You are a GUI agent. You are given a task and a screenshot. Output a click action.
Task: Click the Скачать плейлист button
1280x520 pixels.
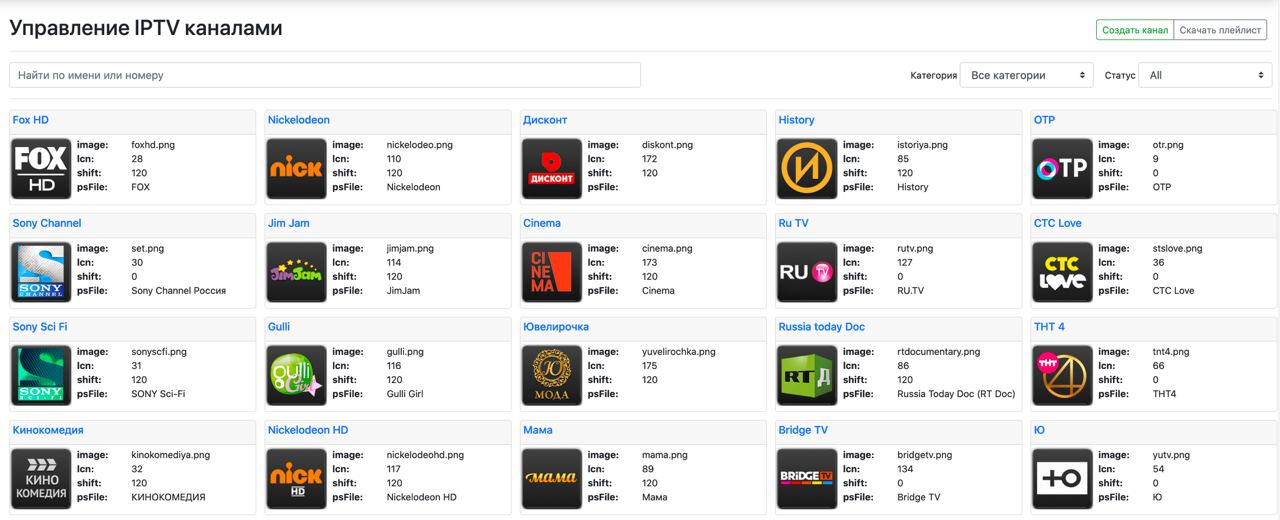pyautogui.click(x=1220, y=30)
